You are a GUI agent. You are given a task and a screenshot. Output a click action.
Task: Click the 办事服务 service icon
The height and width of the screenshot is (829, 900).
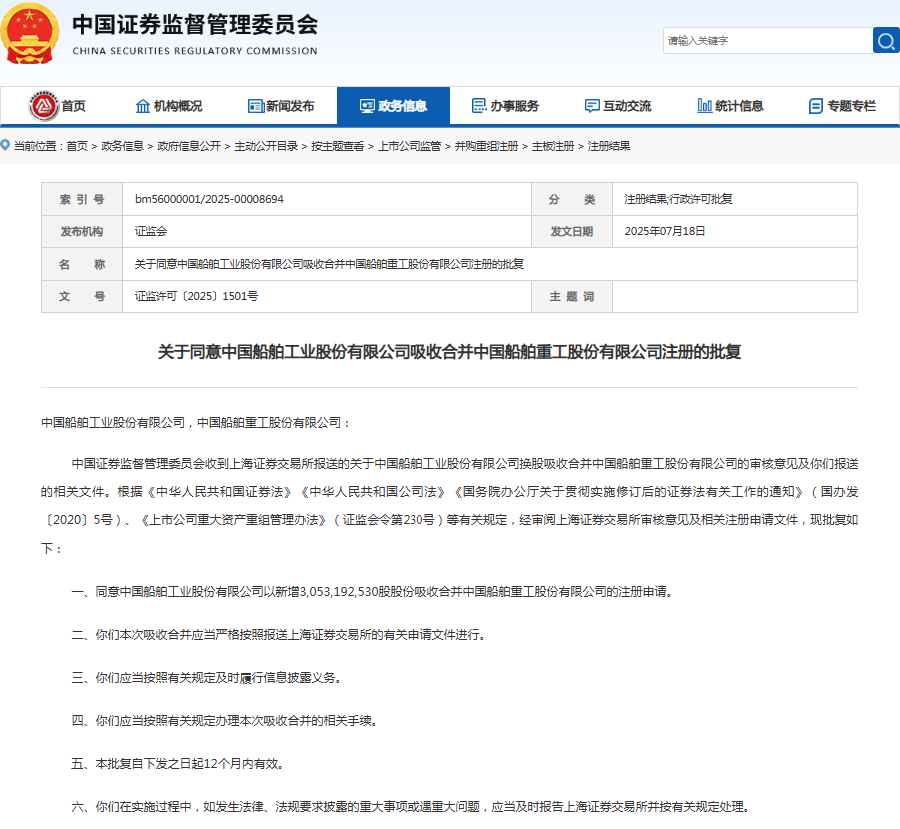[x=478, y=106]
